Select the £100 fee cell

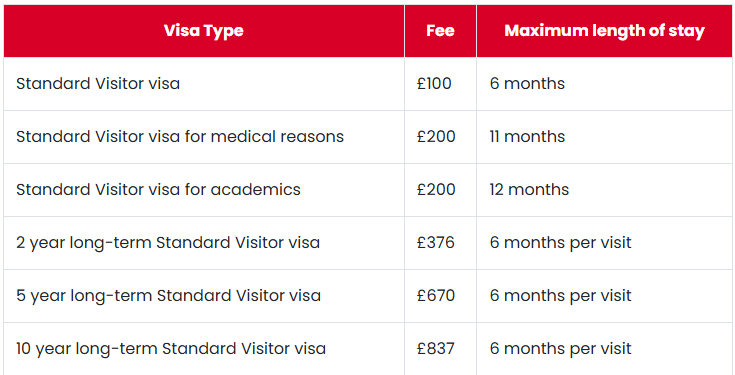[x=434, y=84]
